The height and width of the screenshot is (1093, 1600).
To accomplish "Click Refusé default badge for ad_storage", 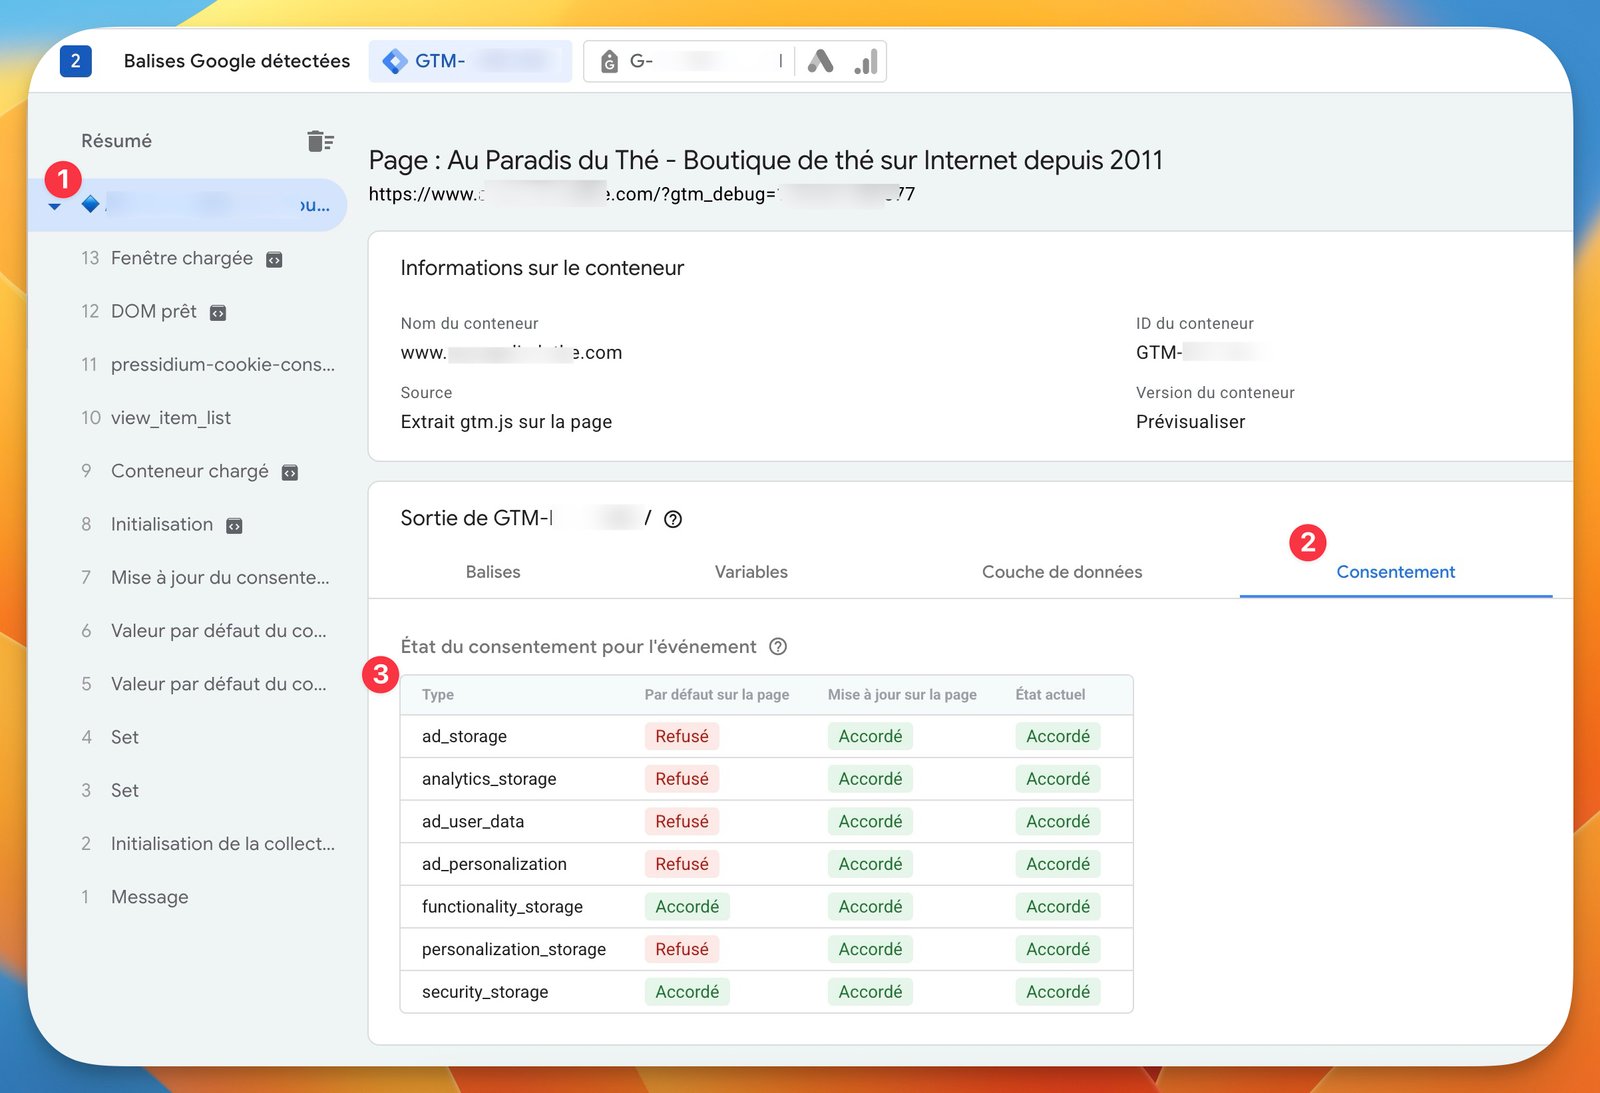I will 682,736.
